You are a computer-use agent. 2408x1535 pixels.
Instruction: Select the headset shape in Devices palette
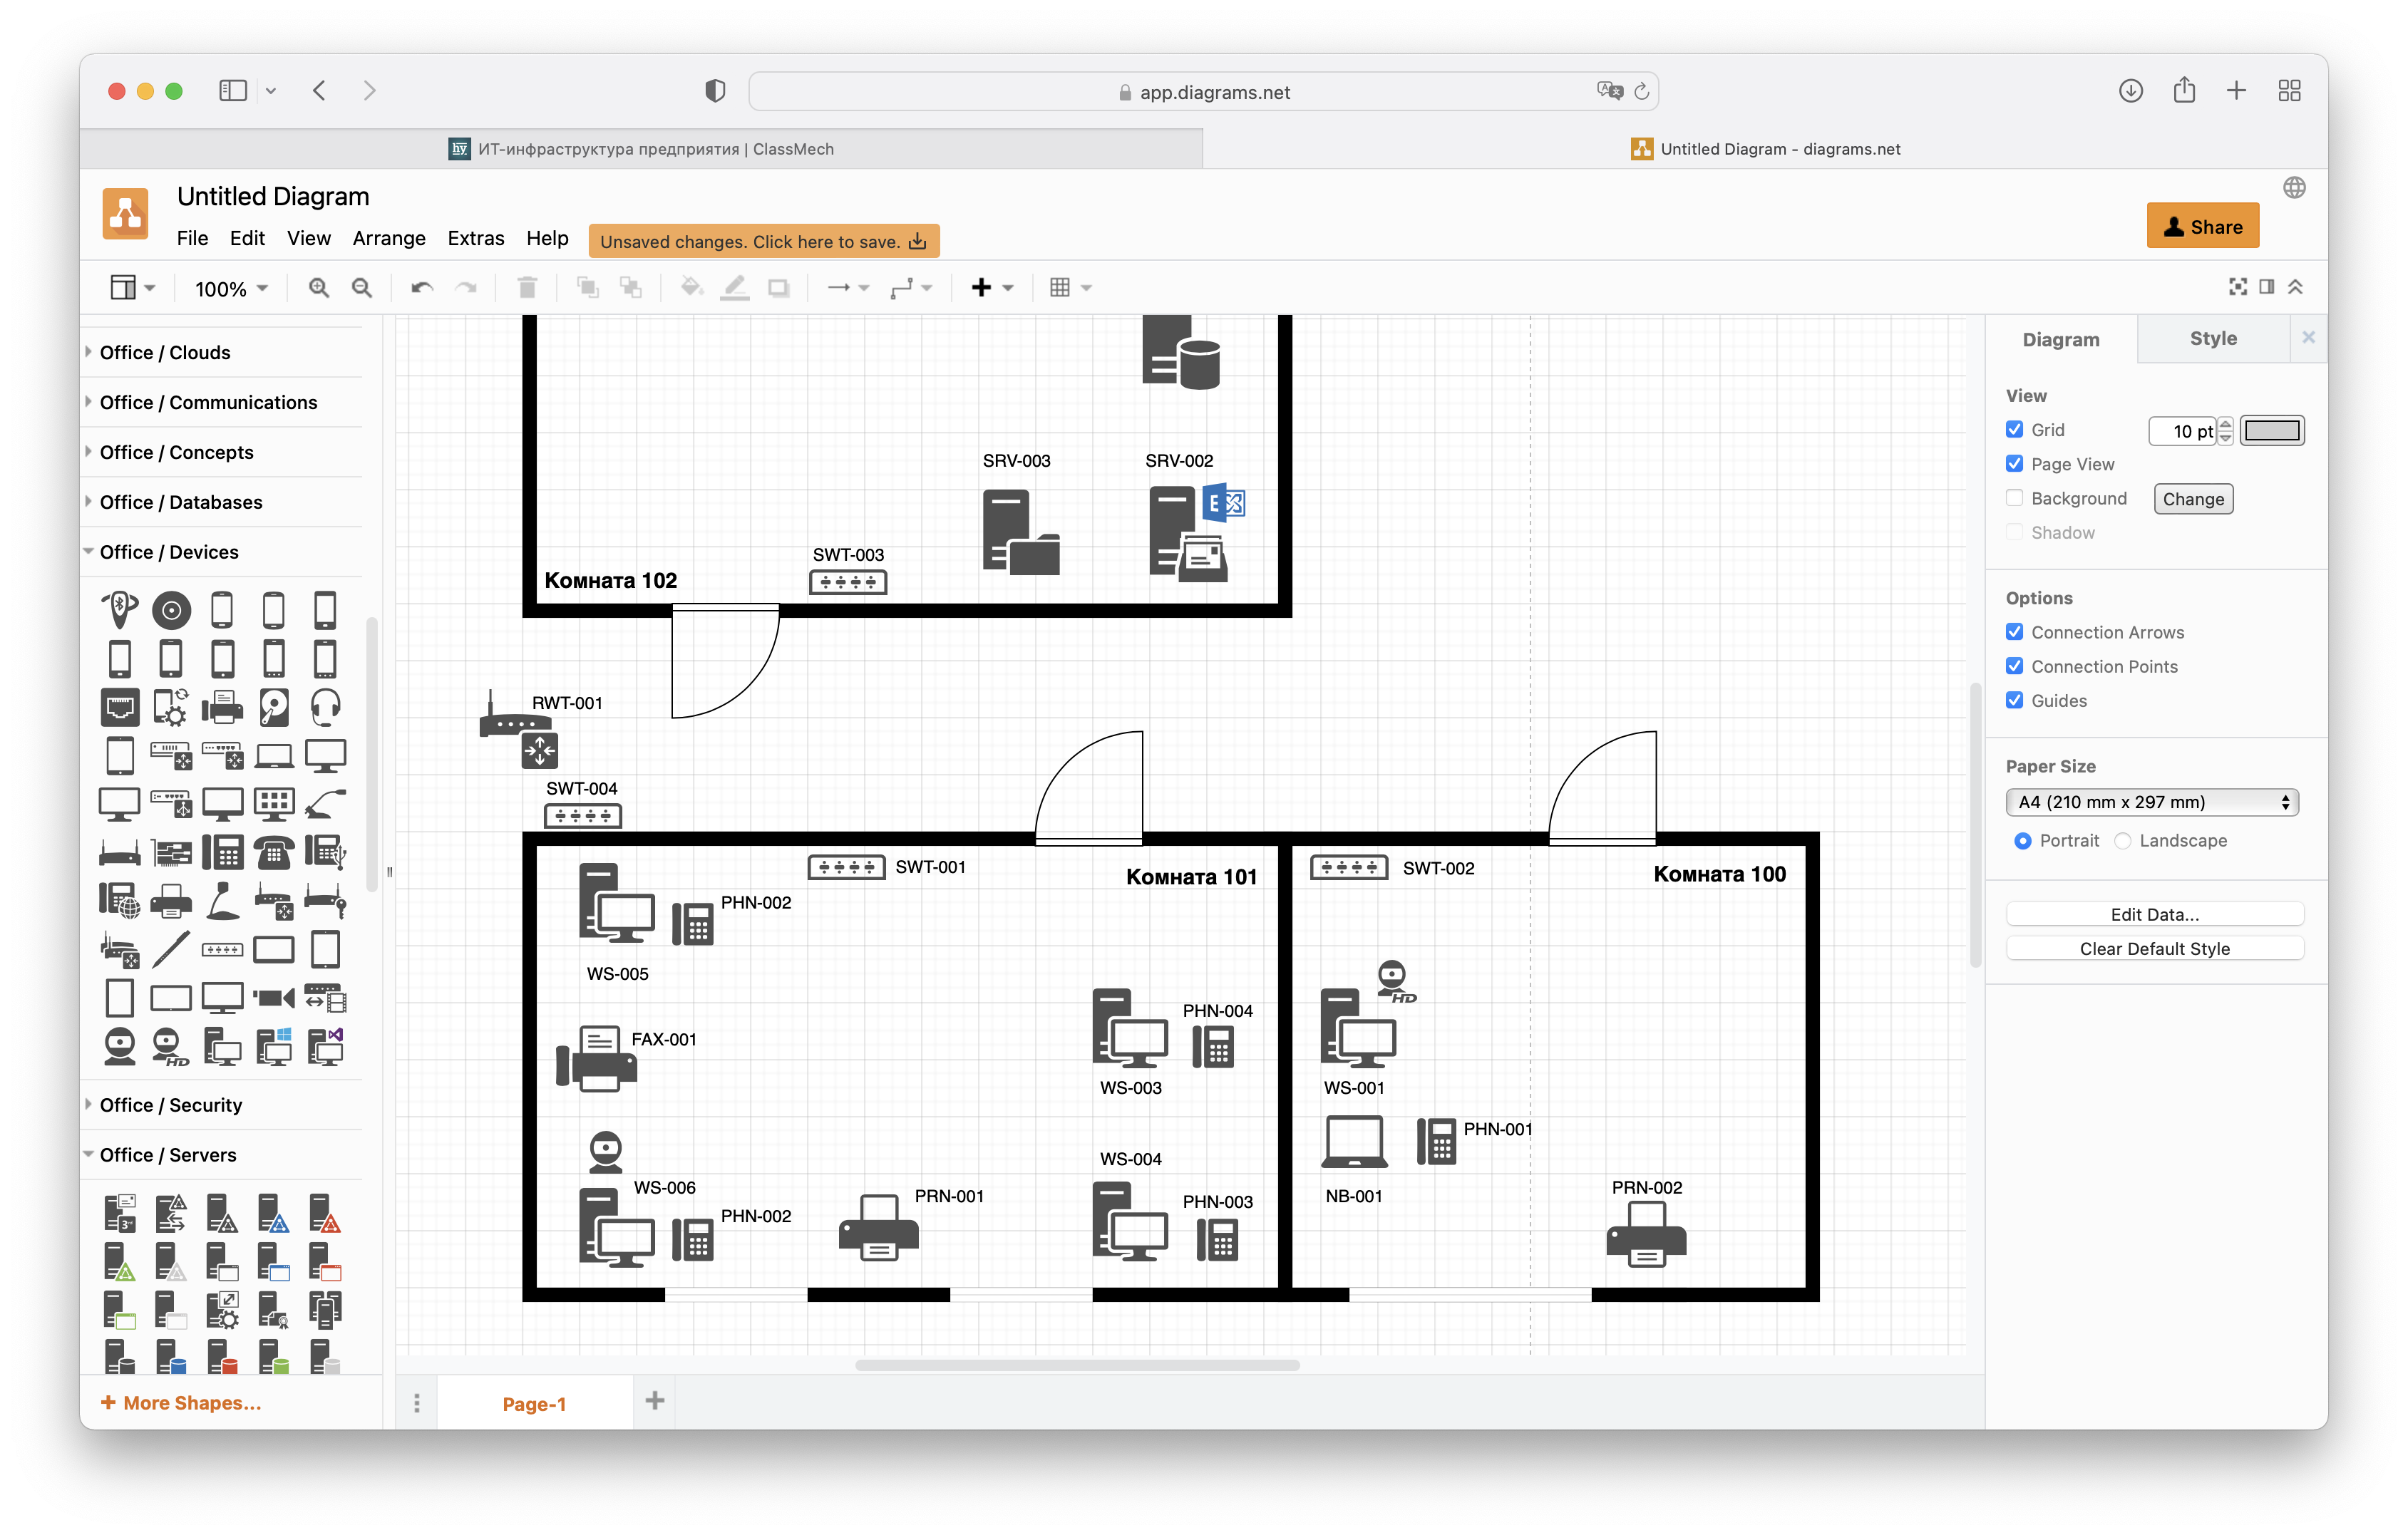(325, 708)
